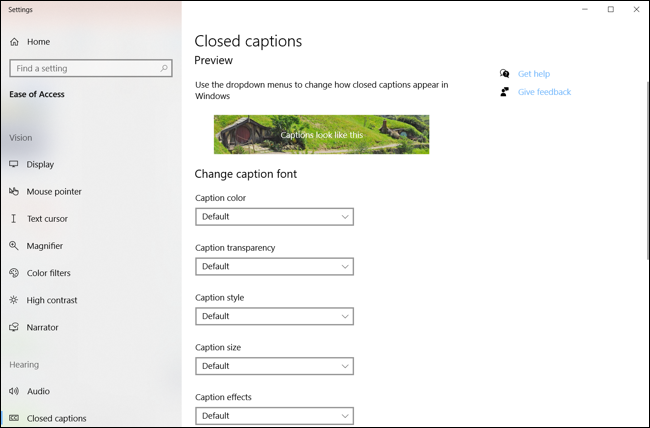Expand the Caption color dropdown
Screen dimensions: 650x428
point(274,217)
